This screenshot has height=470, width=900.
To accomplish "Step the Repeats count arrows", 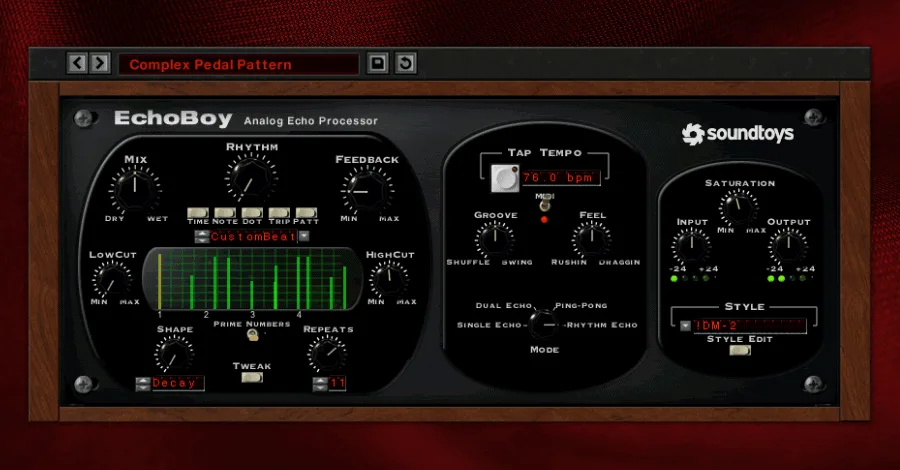I will (320, 384).
